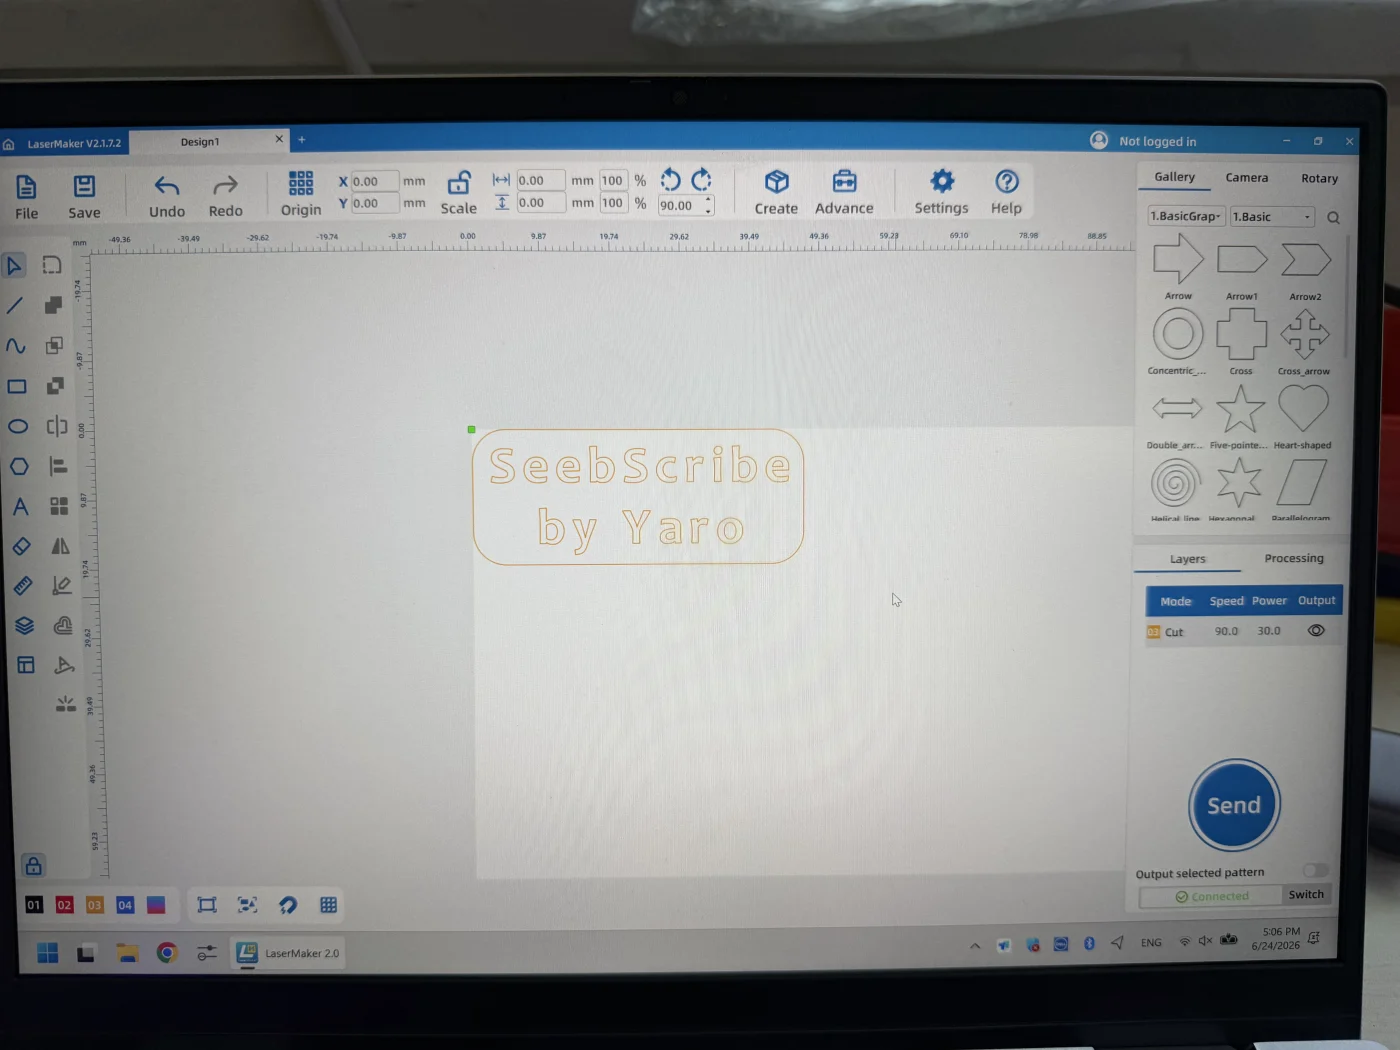Click the rotation angle stepper arrows
Screen dimensions: 1400x1050
pos(709,205)
